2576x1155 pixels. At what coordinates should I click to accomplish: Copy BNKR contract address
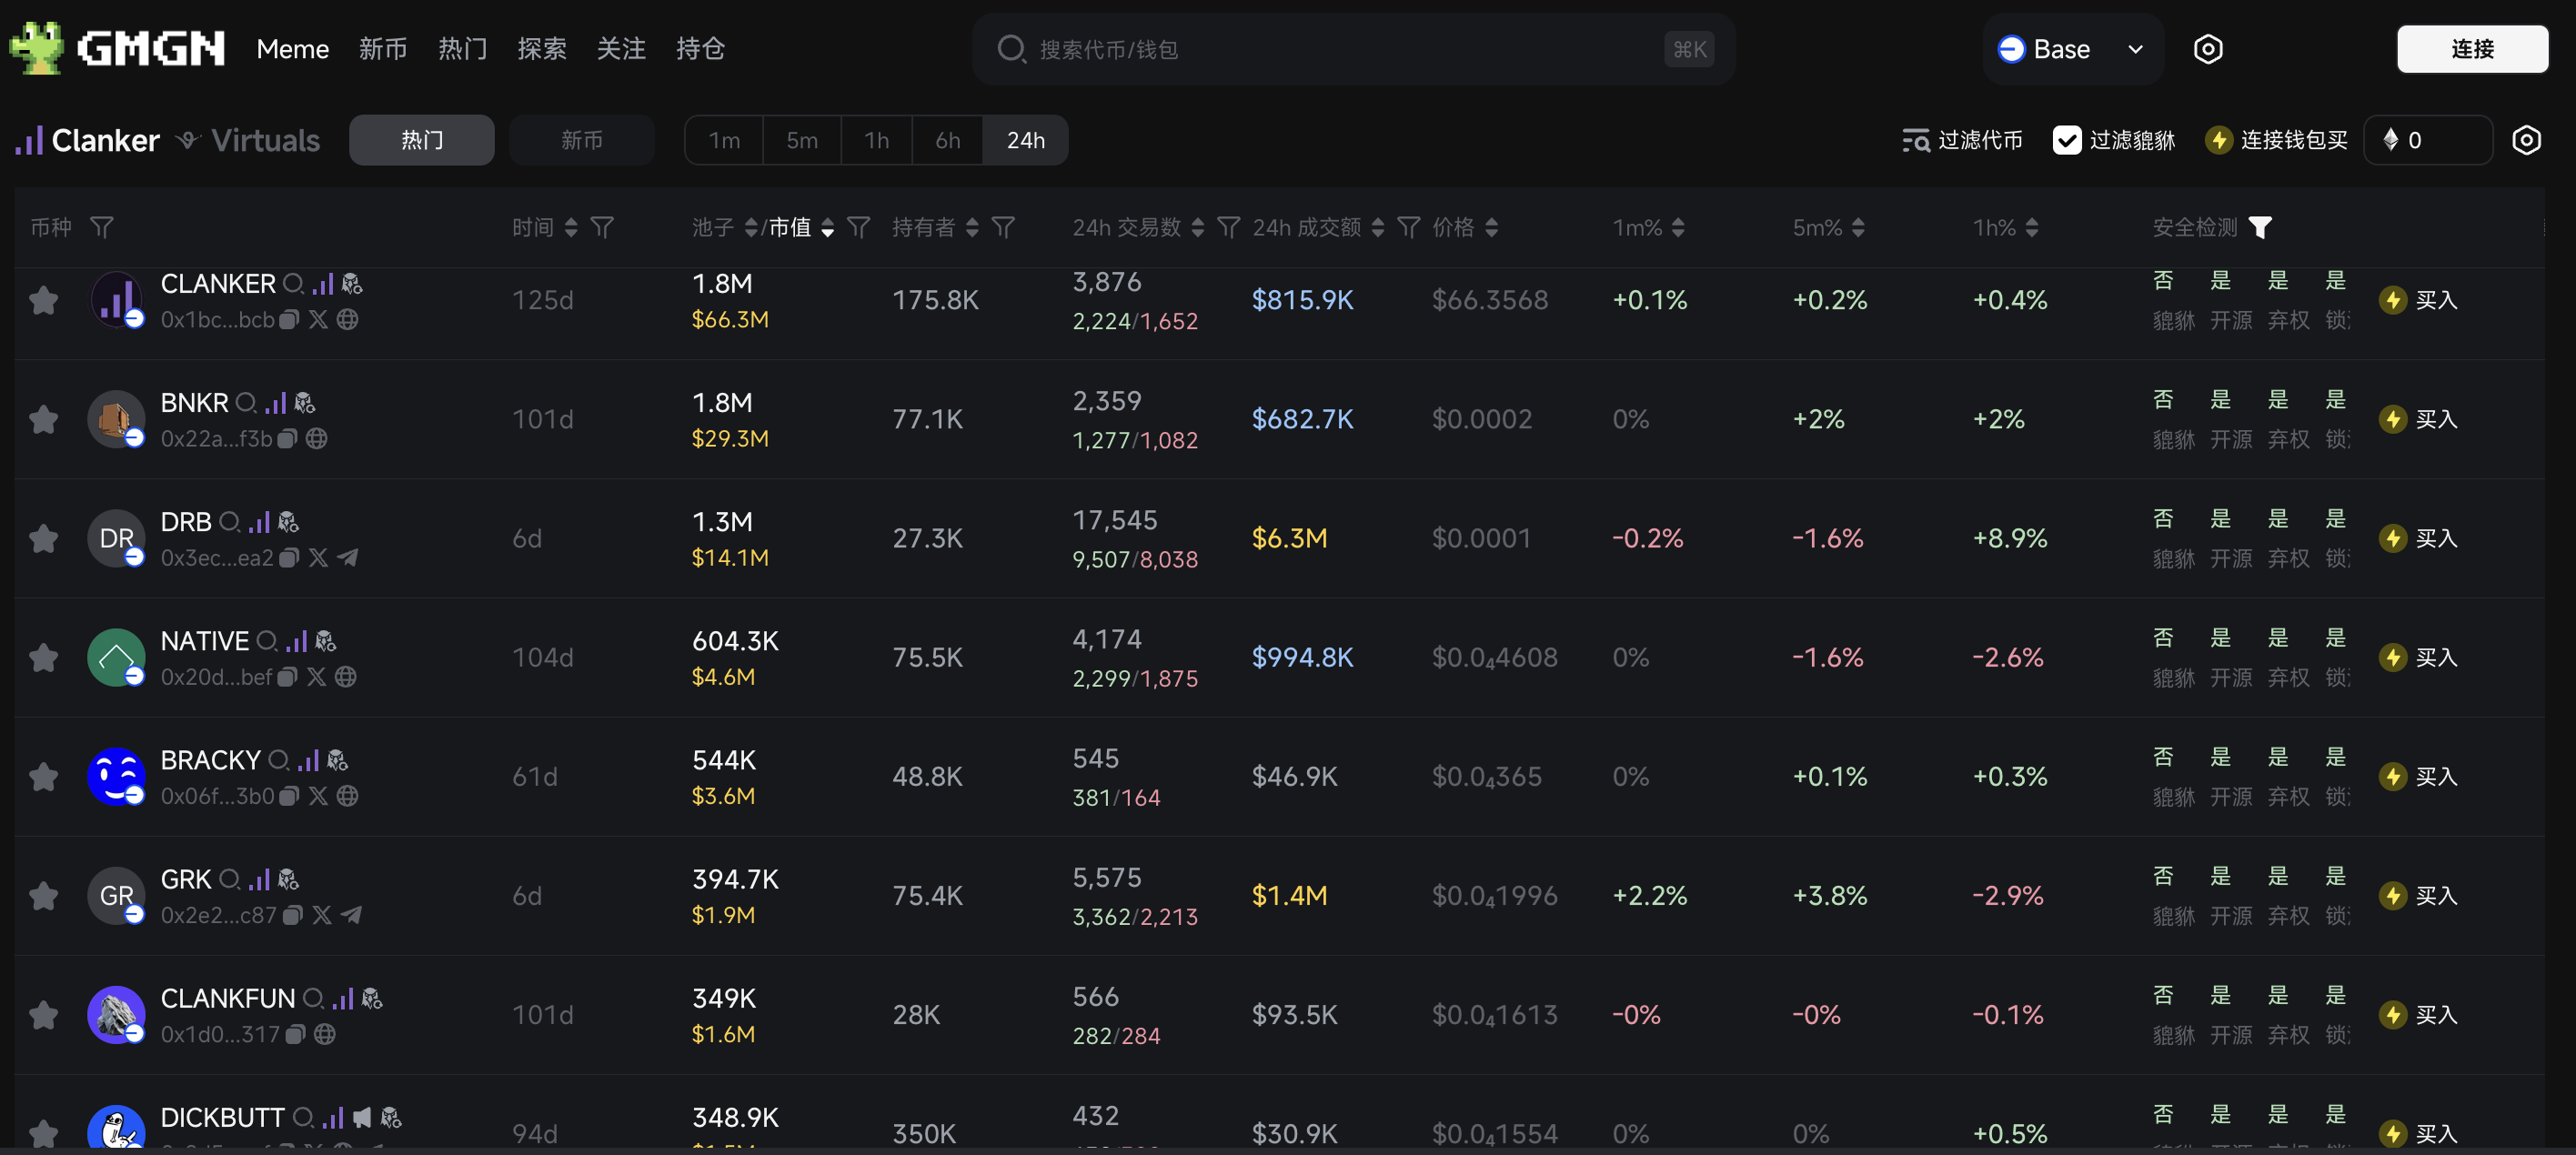coord(287,437)
